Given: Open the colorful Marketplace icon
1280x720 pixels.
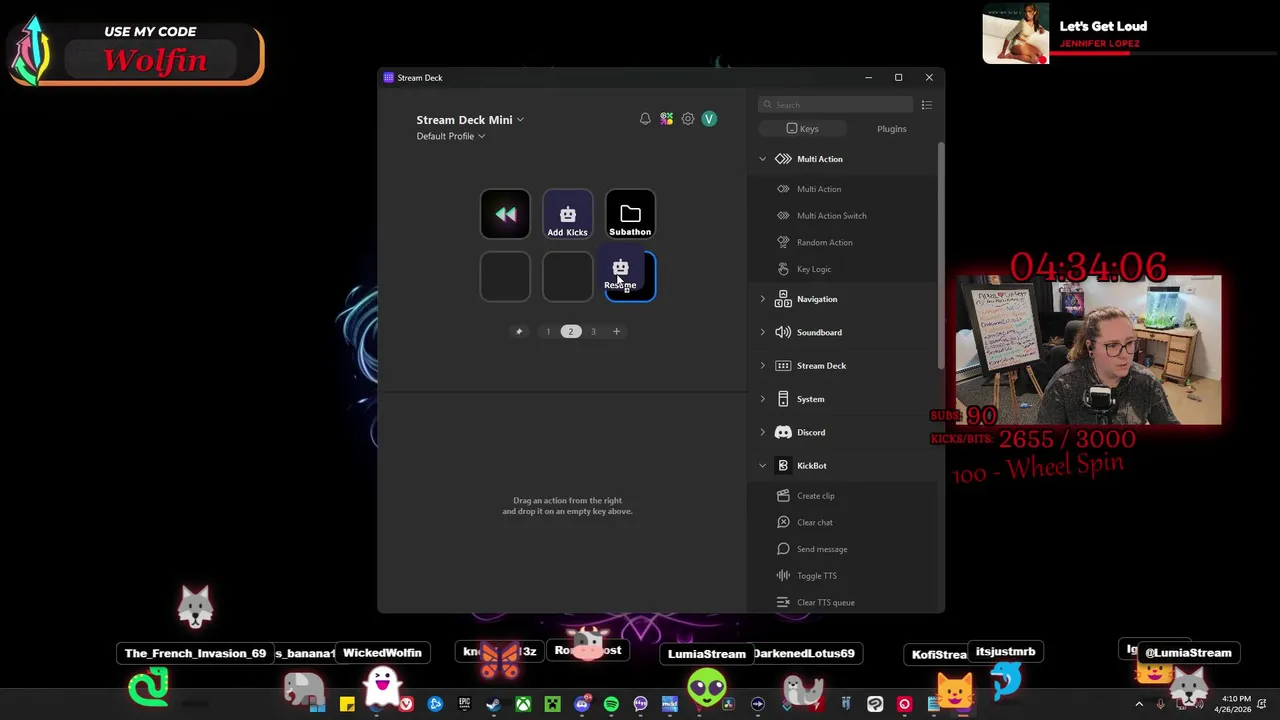Looking at the screenshot, I should 666,119.
